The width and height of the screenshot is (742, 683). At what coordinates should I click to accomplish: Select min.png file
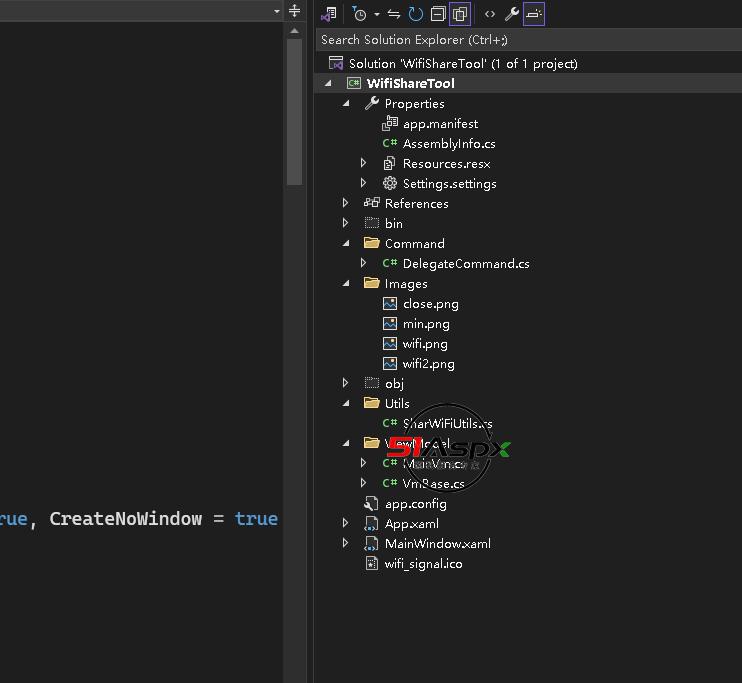(x=426, y=324)
